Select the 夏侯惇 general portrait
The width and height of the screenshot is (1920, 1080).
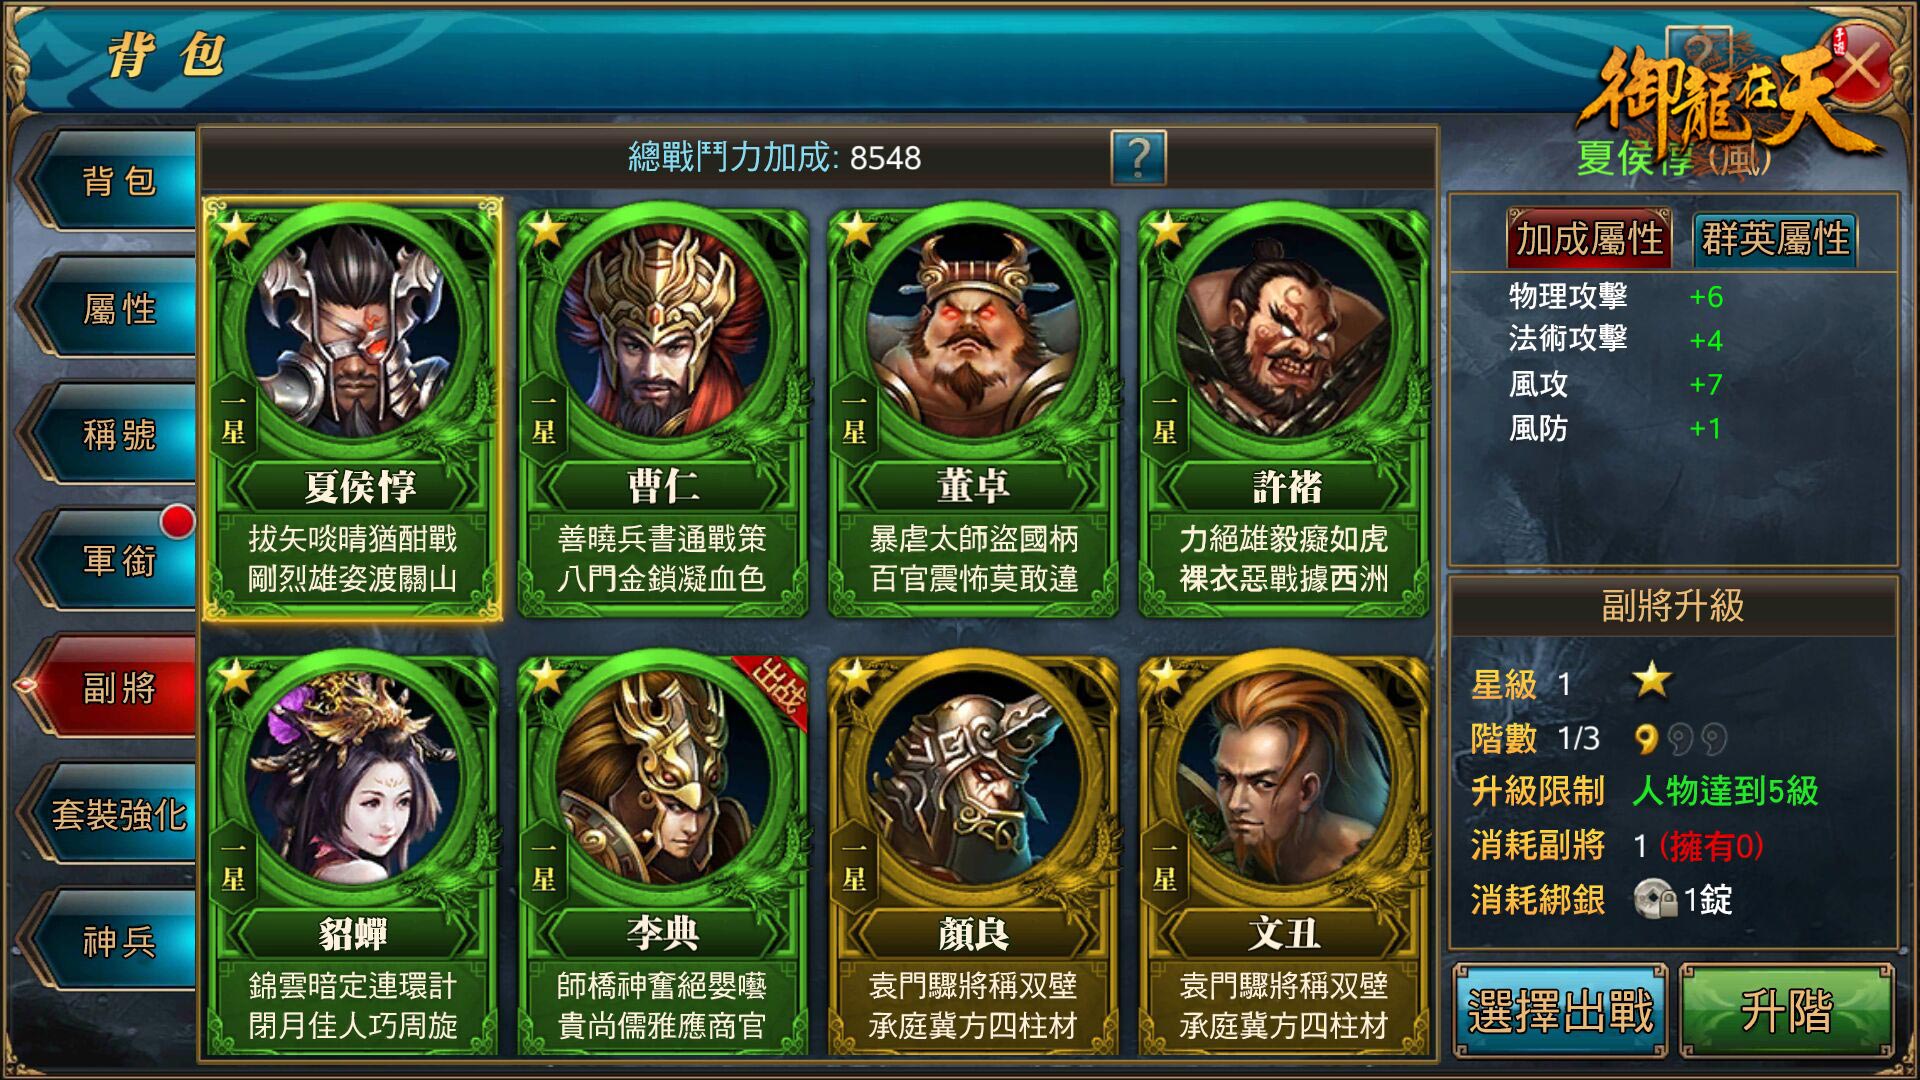[353, 408]
